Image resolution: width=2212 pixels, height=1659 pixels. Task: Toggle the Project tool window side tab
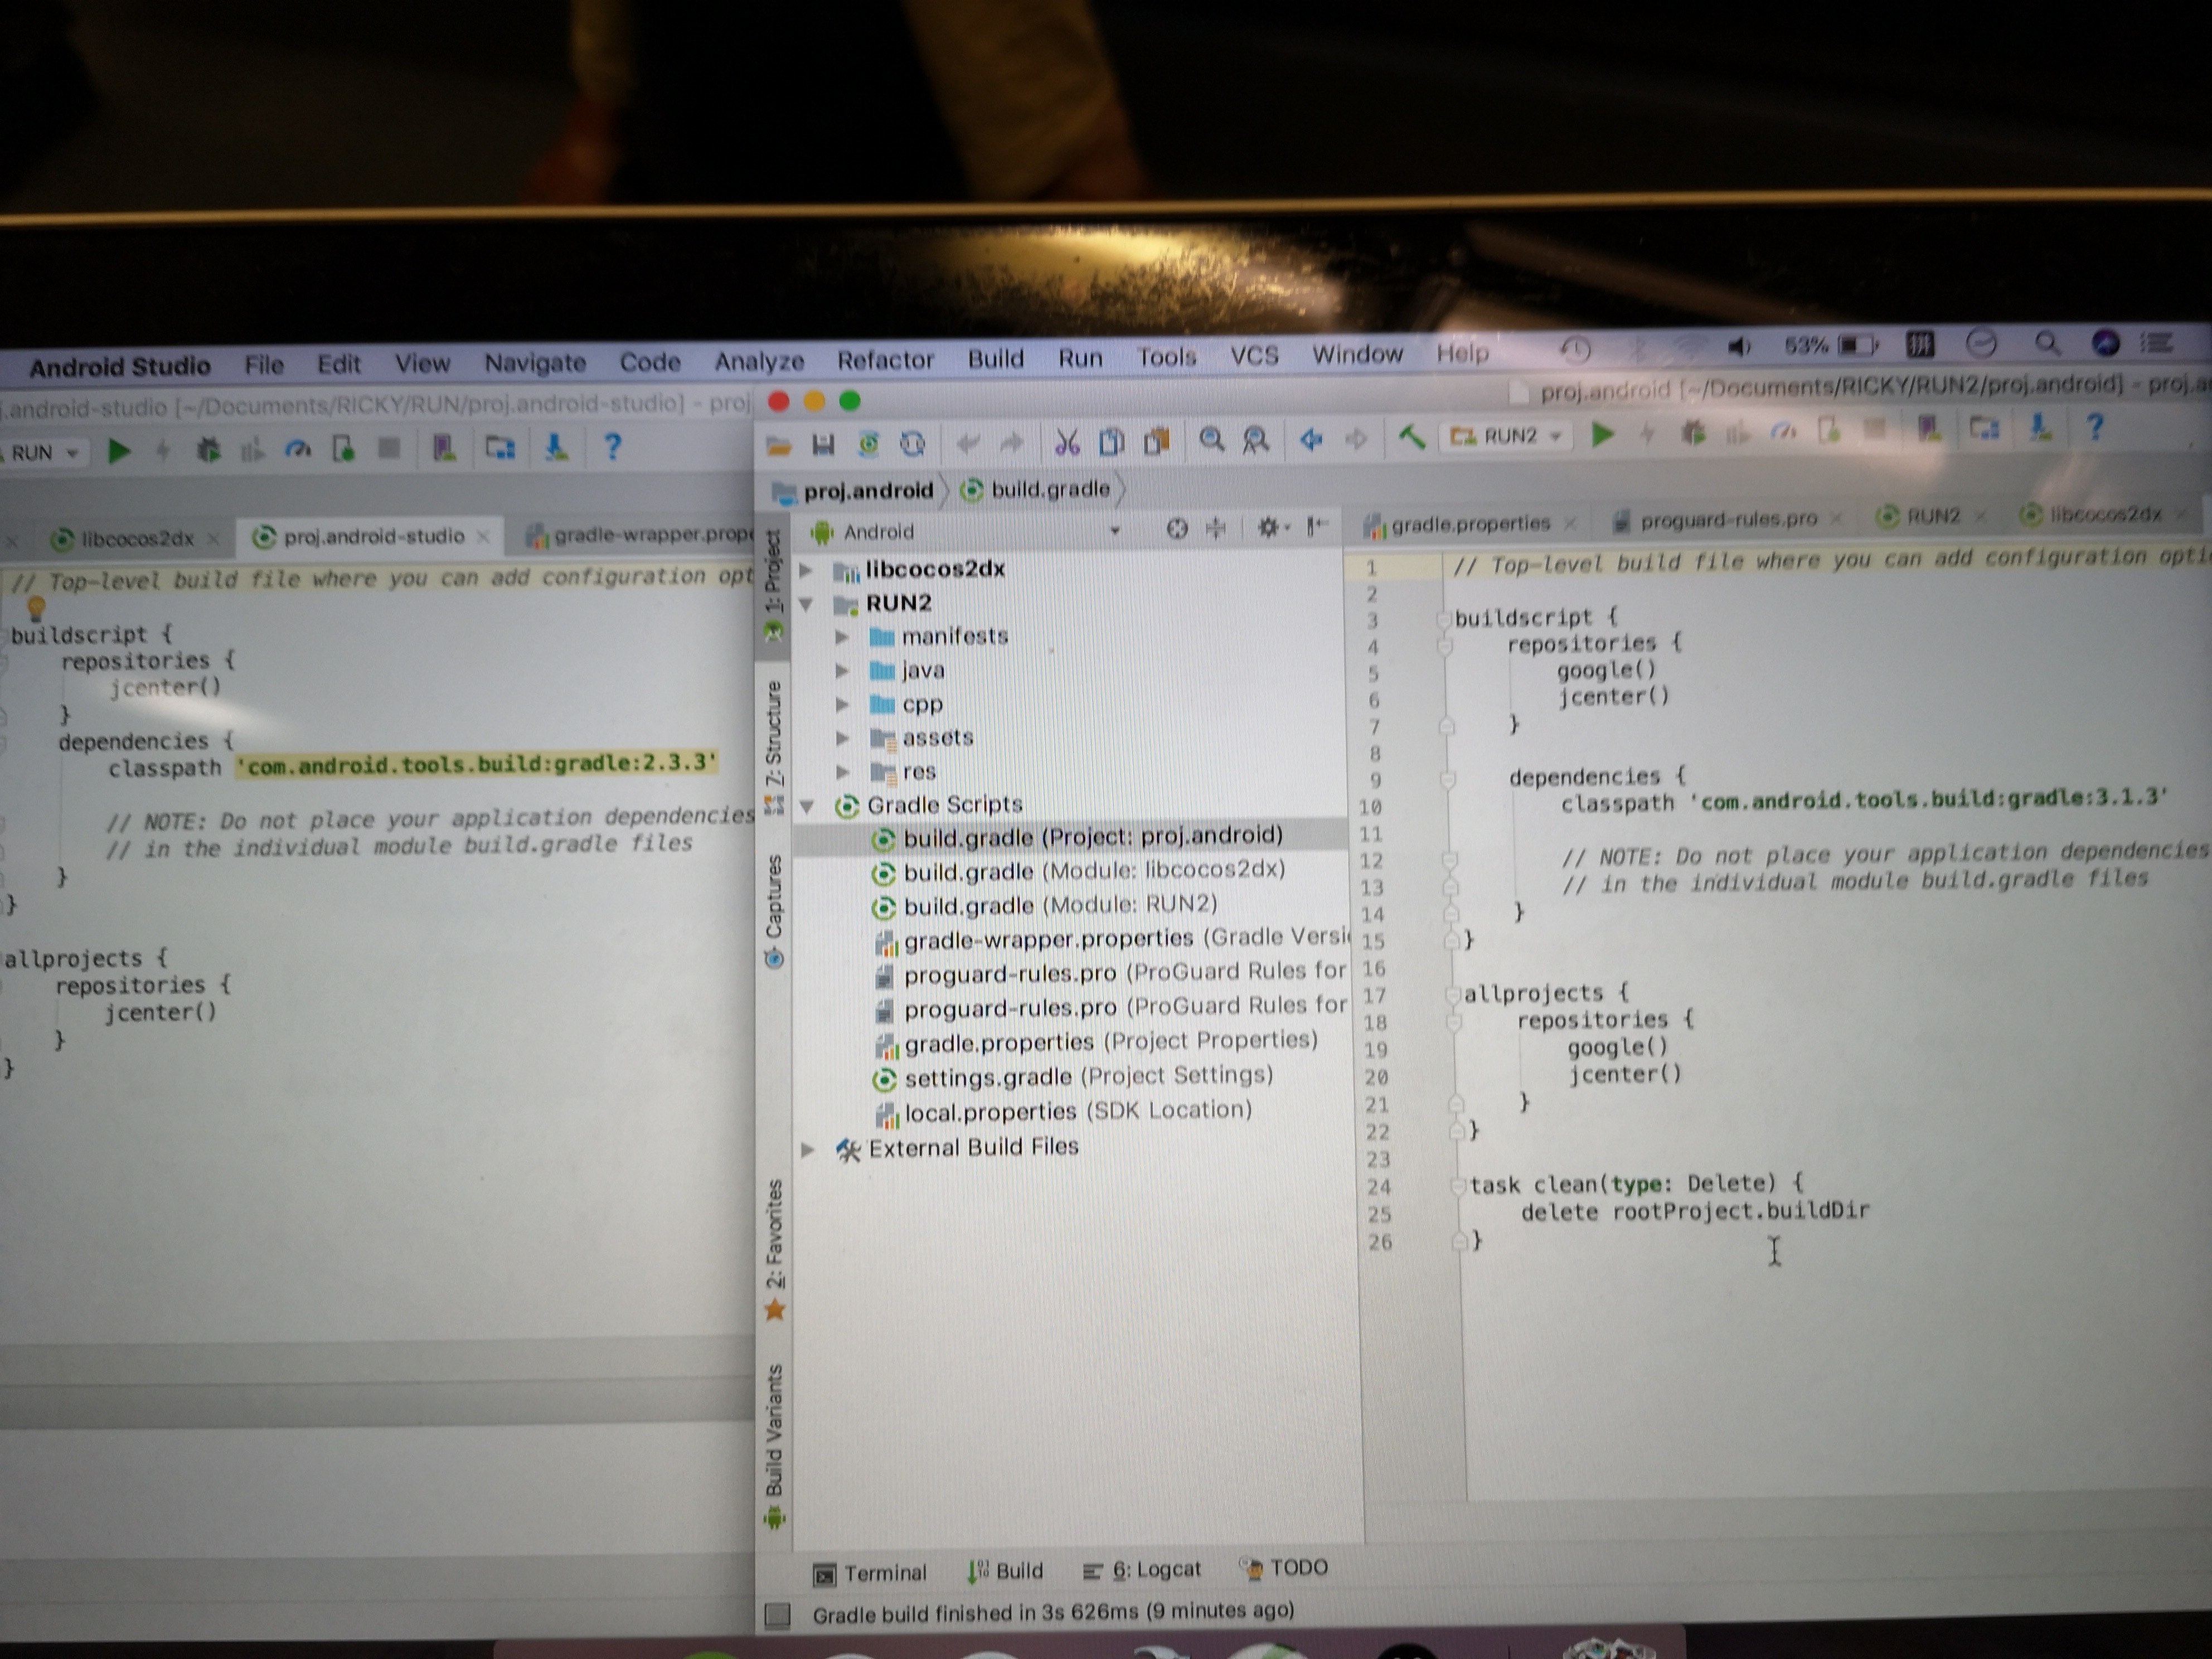773,580
